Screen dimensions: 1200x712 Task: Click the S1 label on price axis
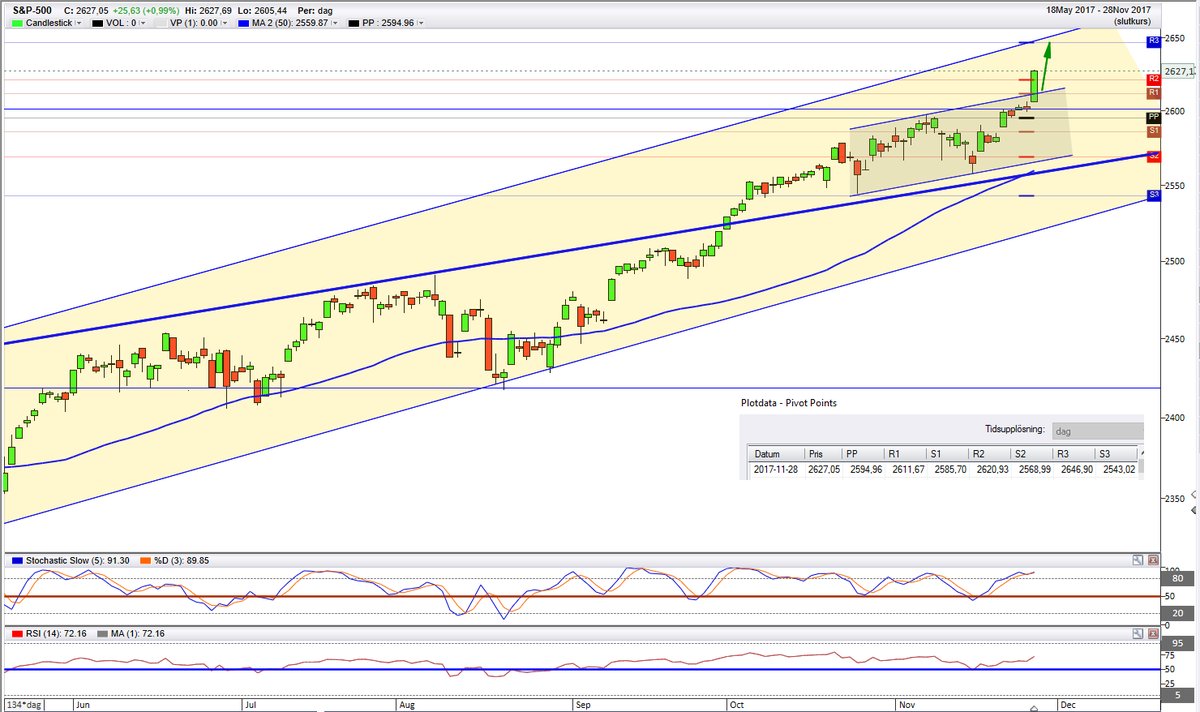[x=1153, y=131]
